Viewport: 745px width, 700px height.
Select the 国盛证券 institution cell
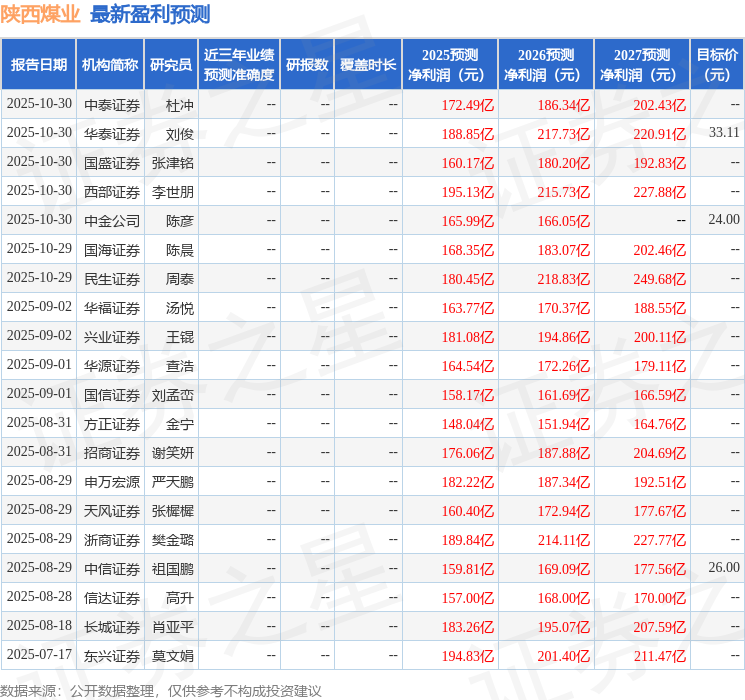click(x=112, y=163)
